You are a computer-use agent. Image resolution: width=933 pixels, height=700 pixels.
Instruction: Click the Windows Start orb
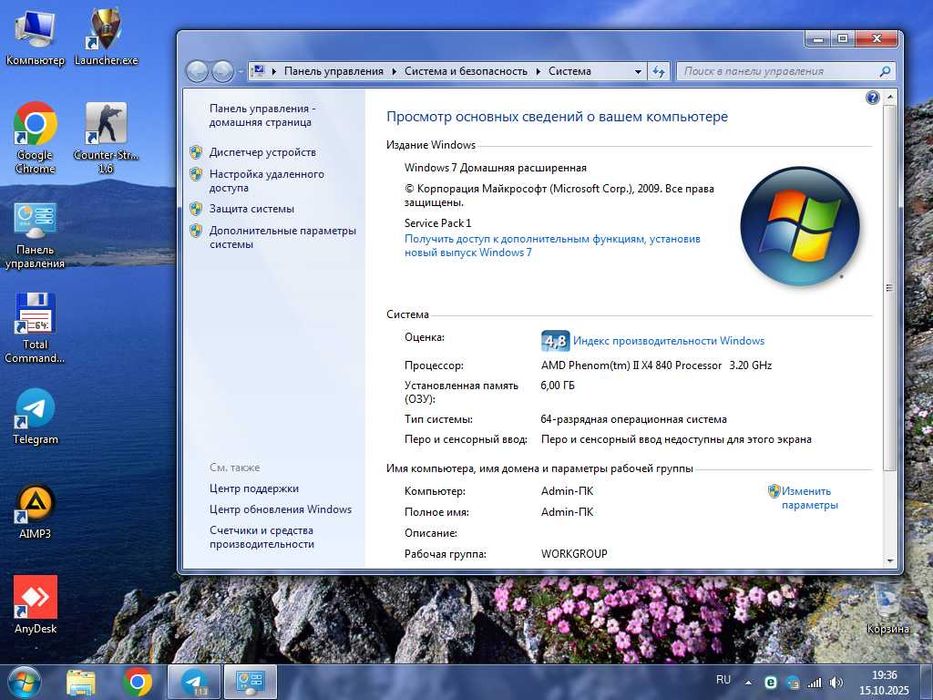click(x=22, y=682)
